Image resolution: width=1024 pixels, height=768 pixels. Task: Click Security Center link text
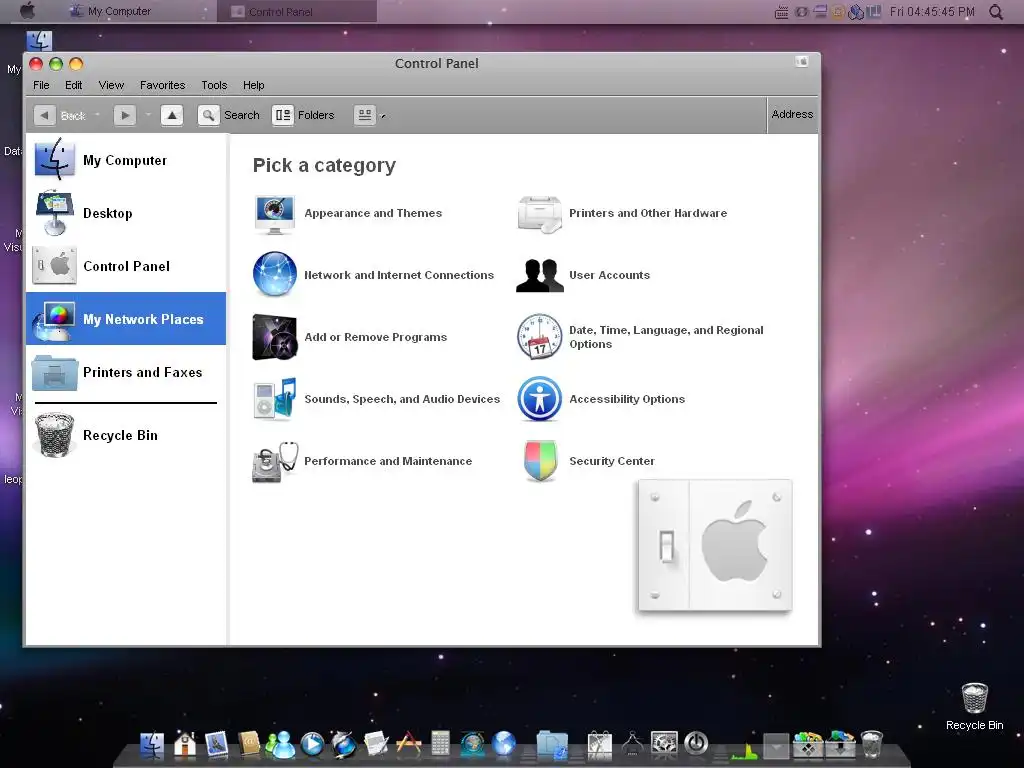(x=612, y=461)
